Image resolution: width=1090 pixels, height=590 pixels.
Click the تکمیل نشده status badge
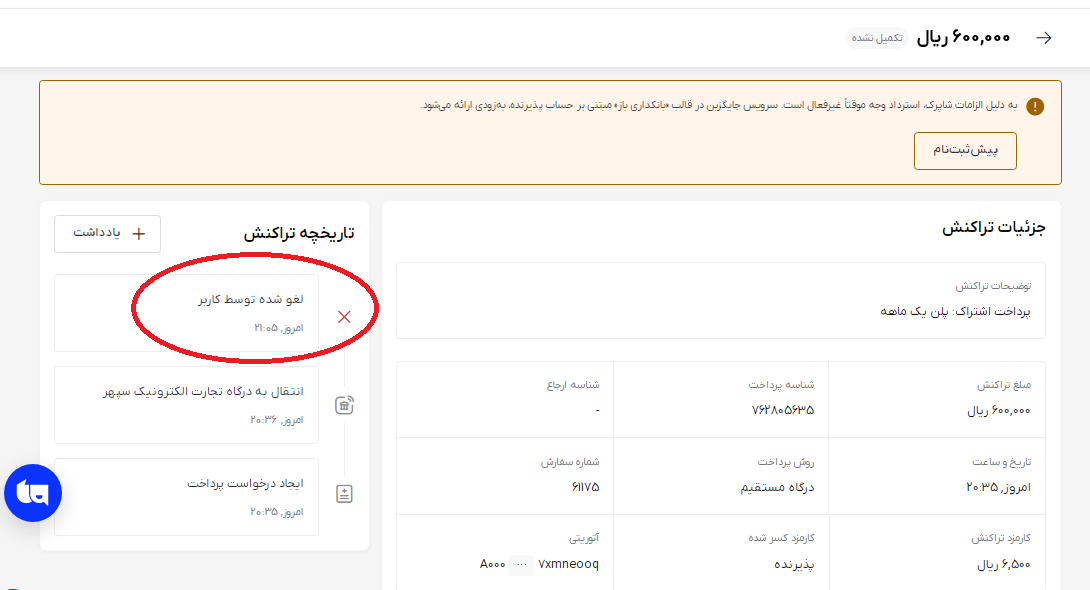[x=877, y=38]
